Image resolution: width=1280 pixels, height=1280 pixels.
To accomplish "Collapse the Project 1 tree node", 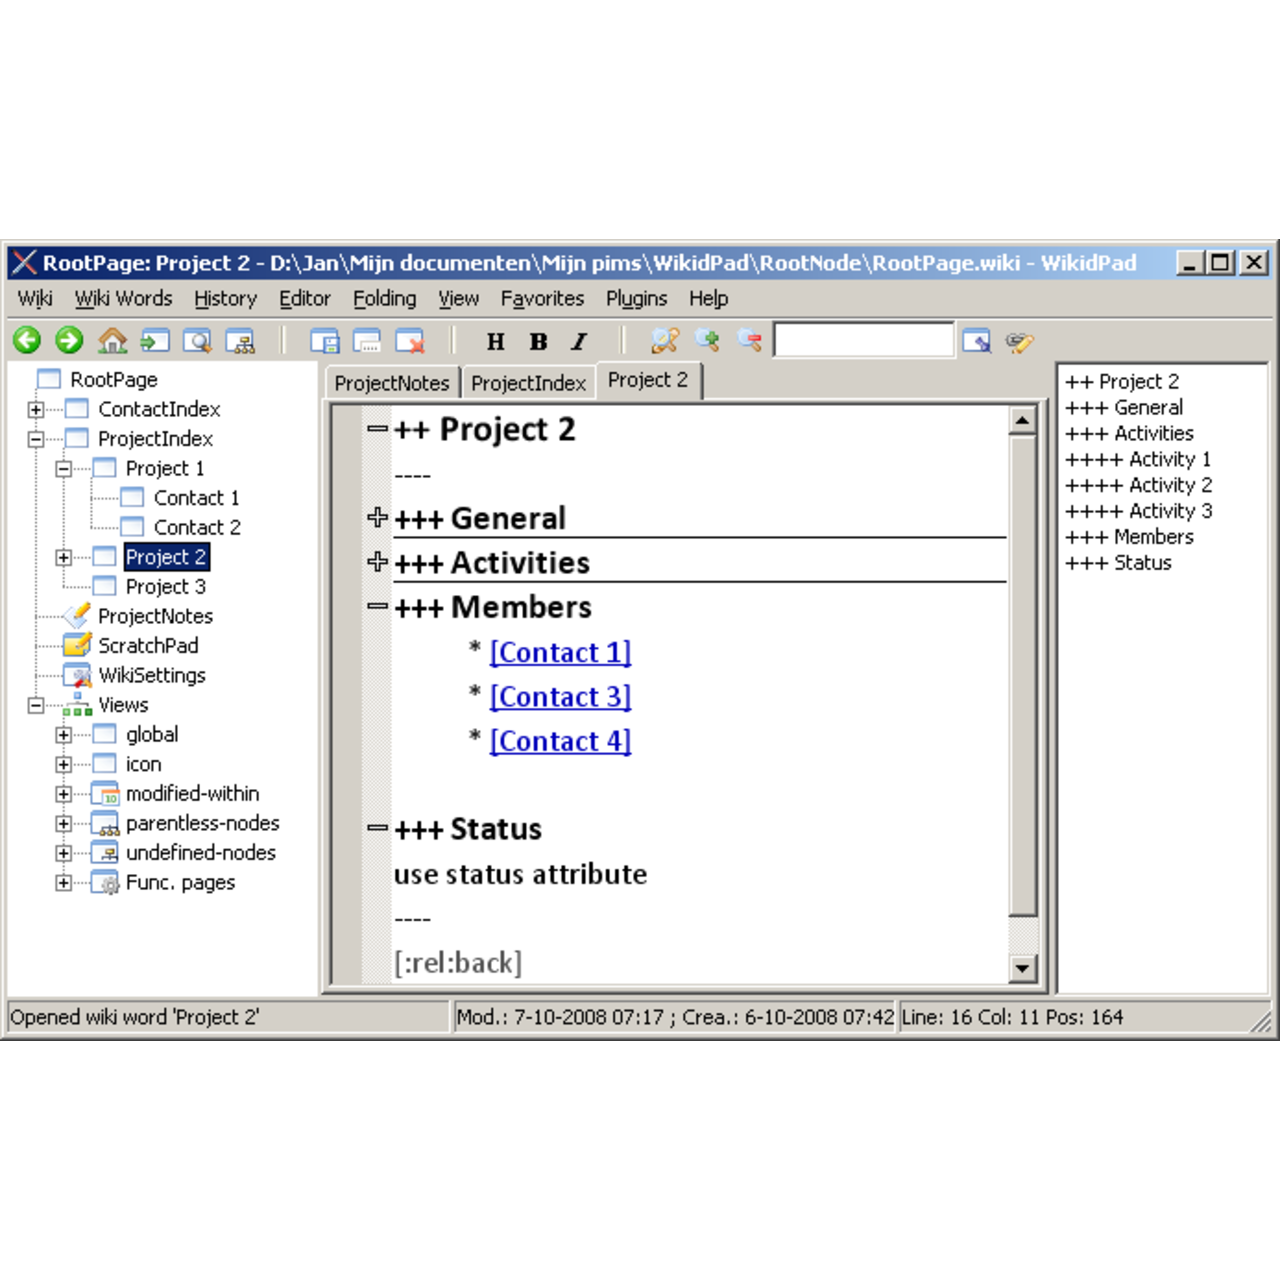I will pos(64,469).
